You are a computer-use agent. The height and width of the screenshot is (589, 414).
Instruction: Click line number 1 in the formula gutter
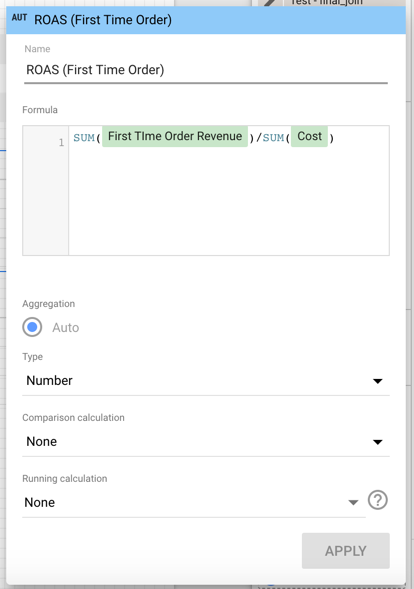61,142
